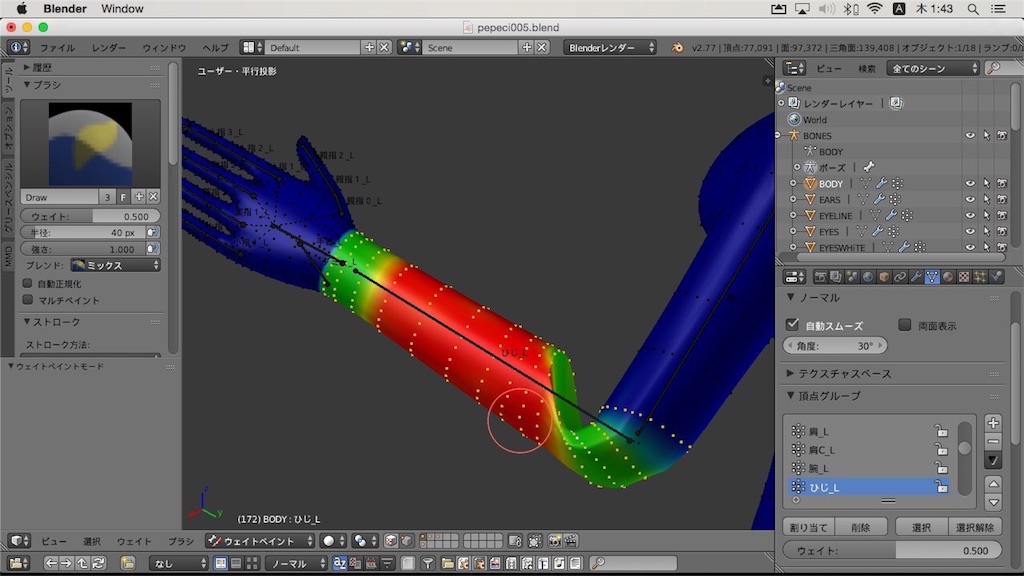Click the lock icon of ひじ_L group
1024x576 pixels.
[941, 487]
